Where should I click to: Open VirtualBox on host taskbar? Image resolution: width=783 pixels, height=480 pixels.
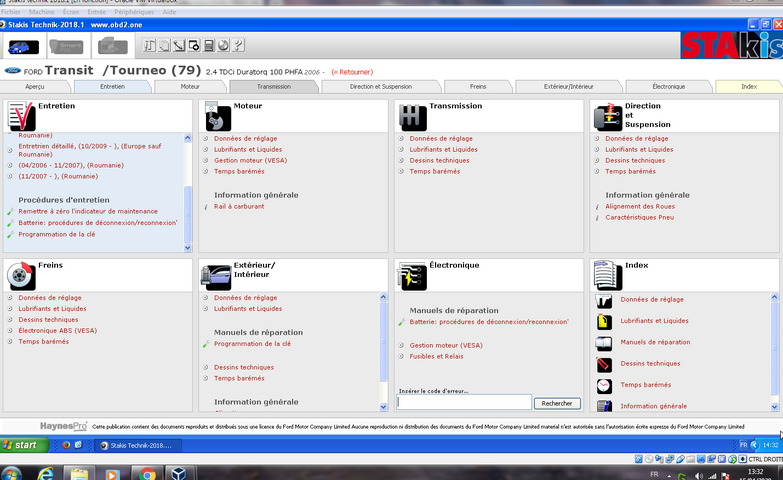coord(178,473)
